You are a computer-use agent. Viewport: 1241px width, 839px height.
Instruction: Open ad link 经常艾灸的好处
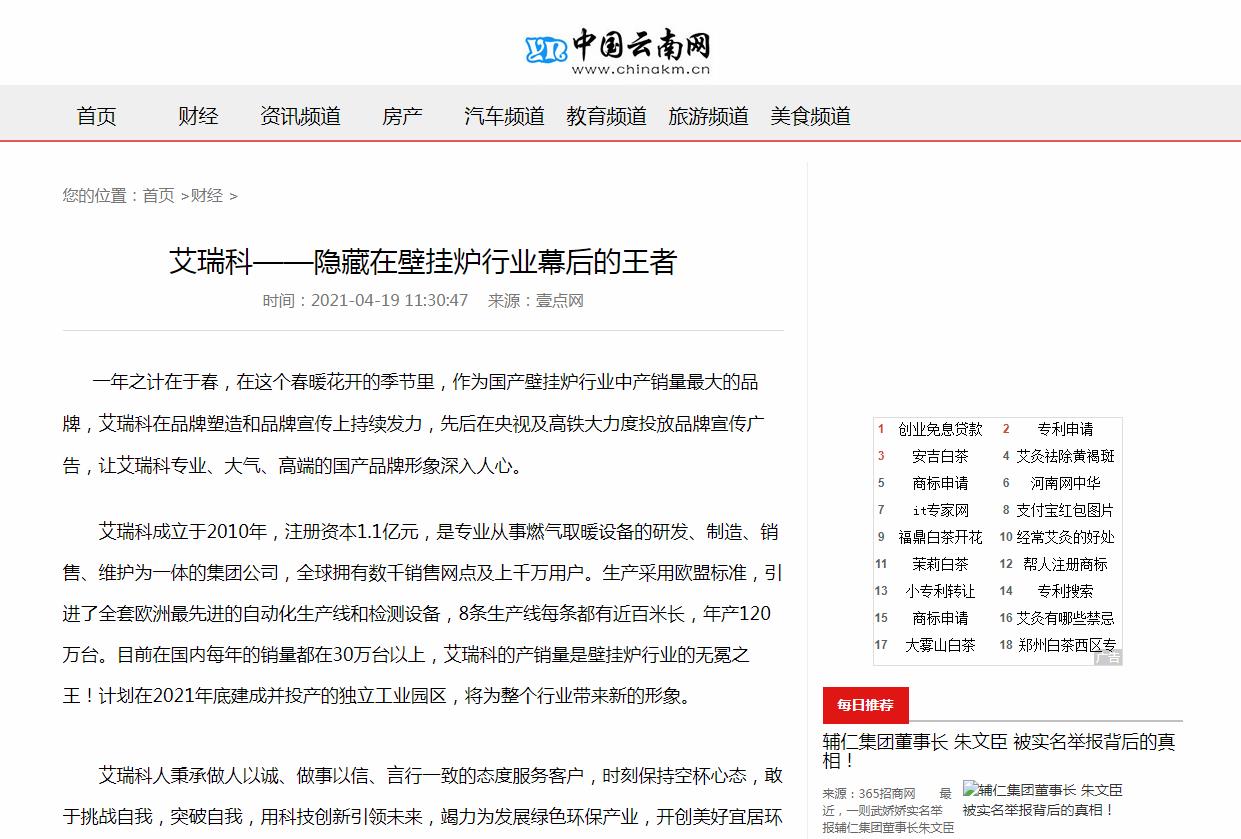pyautogui.click(x=1065, y=537)
